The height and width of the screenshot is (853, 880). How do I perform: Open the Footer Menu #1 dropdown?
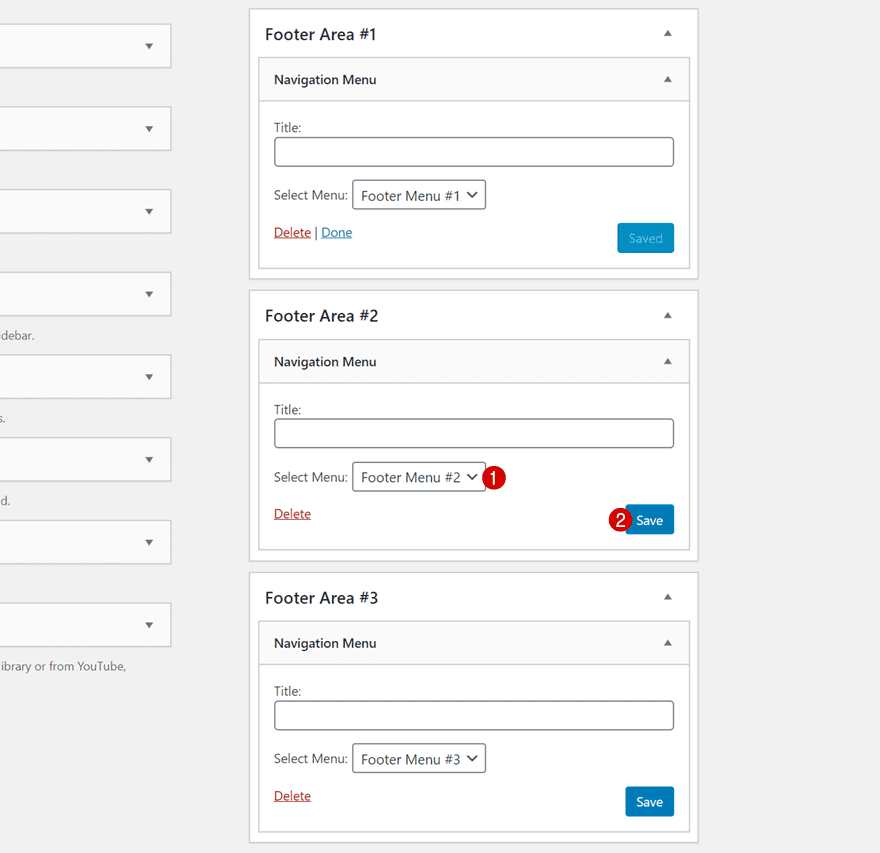click(419, 194)
